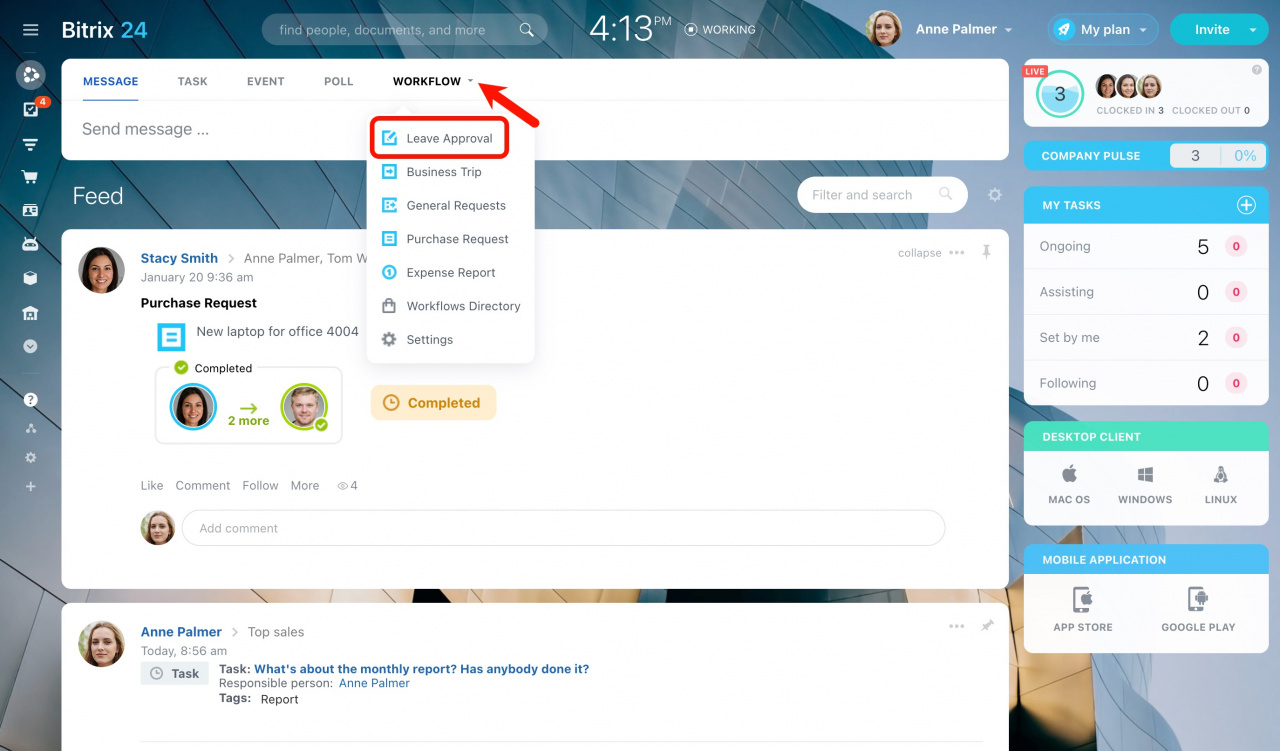Open Anne Palmer post author link
The width and height of the screenshot is (1280, 751).
click(181, 632)
